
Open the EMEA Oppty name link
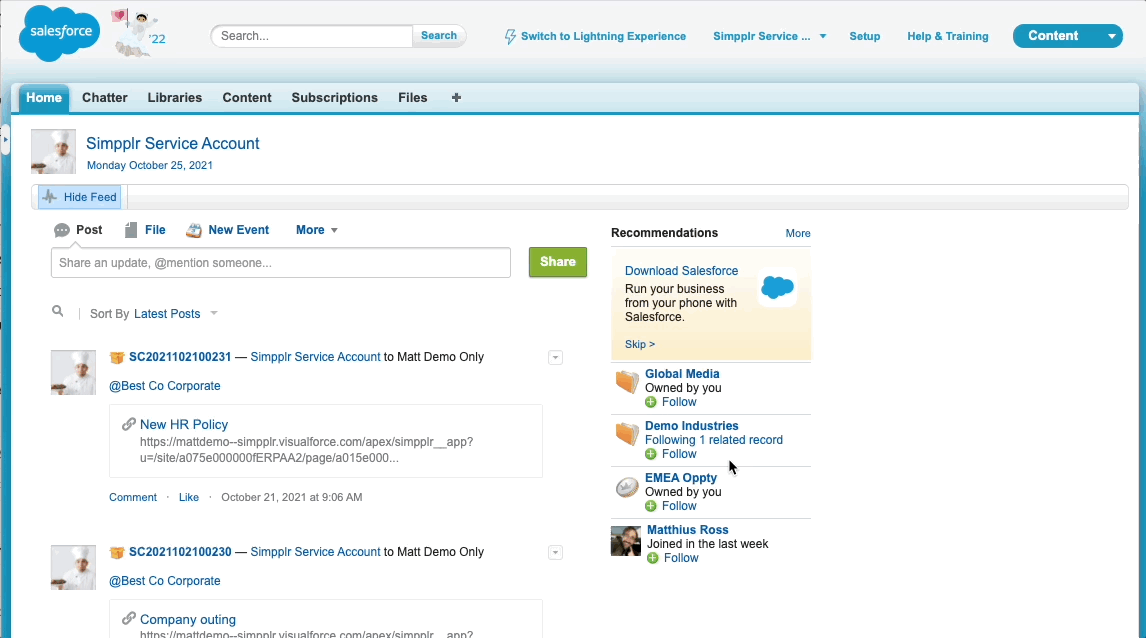(680, 478)
